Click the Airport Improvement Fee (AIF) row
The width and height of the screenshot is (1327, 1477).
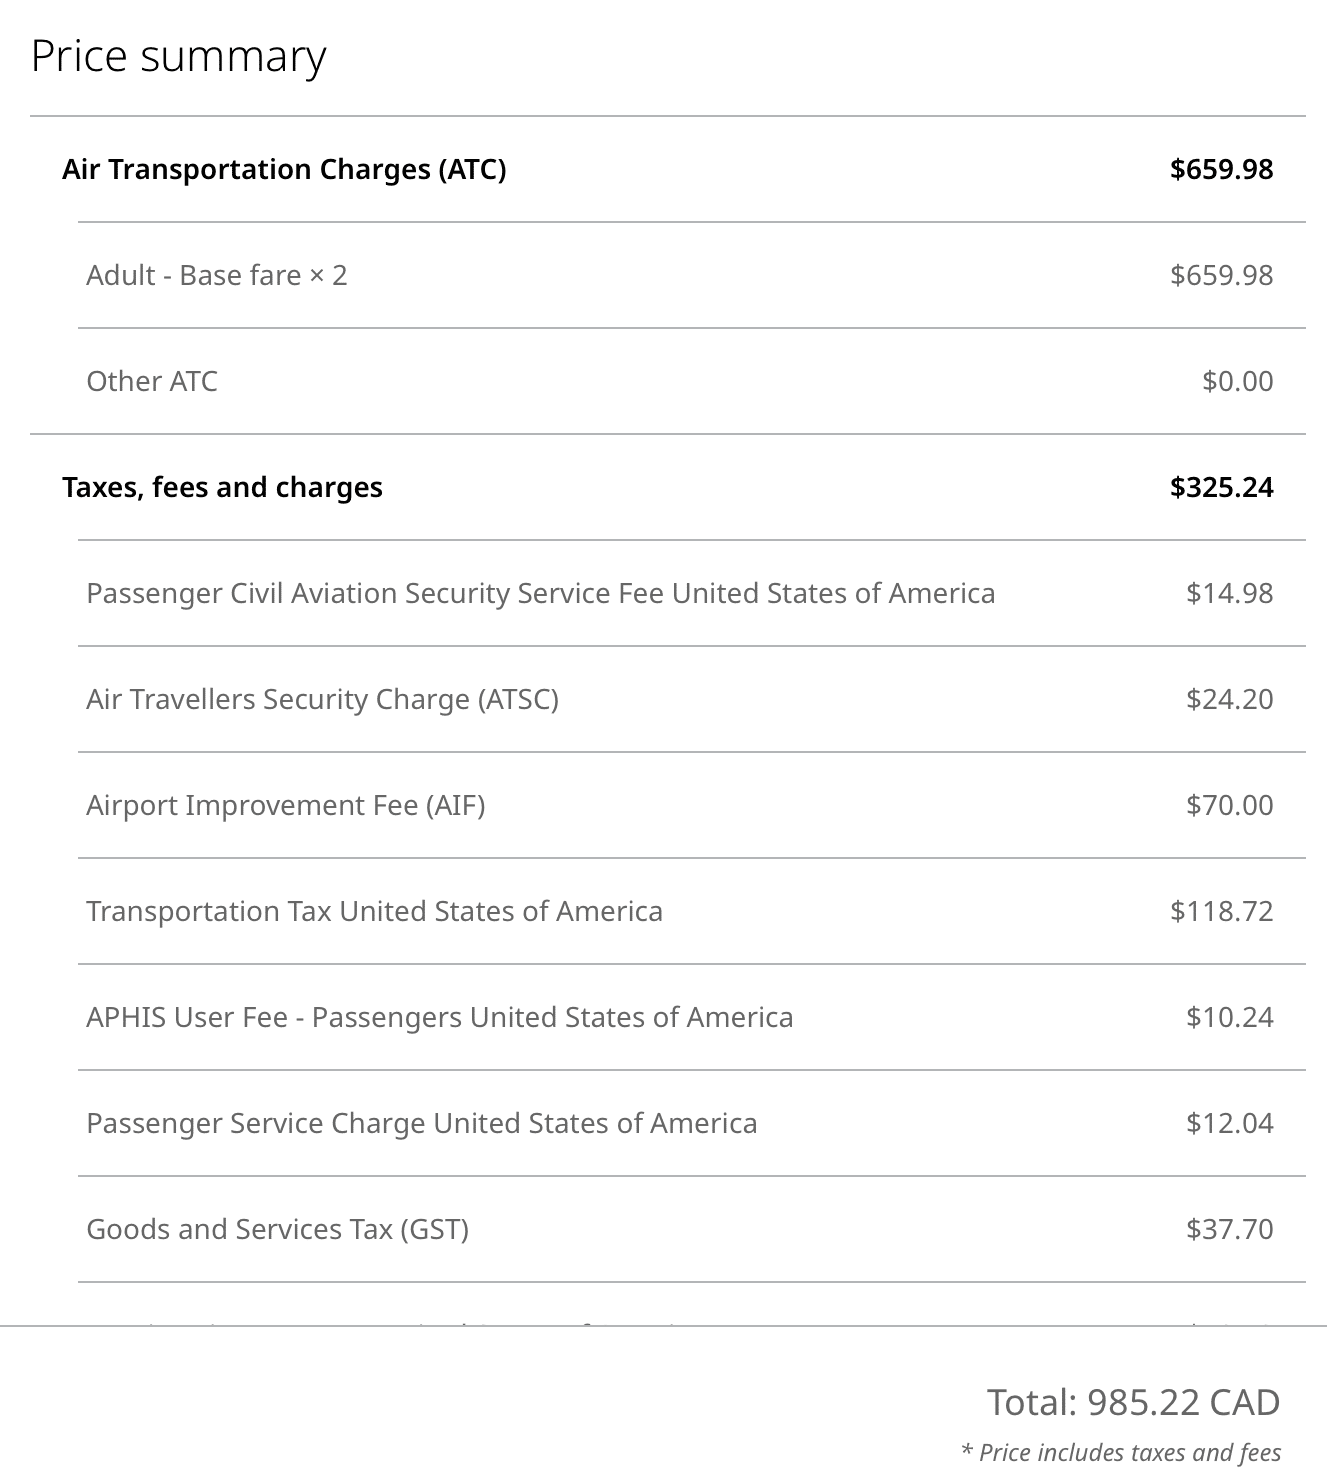tap(285, 805)
